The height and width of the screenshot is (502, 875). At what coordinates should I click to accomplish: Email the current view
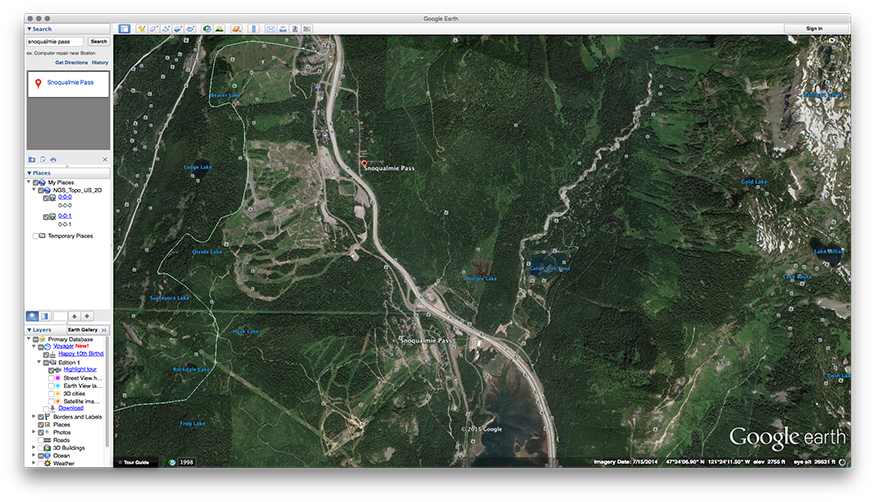click(x=271, y=28)
